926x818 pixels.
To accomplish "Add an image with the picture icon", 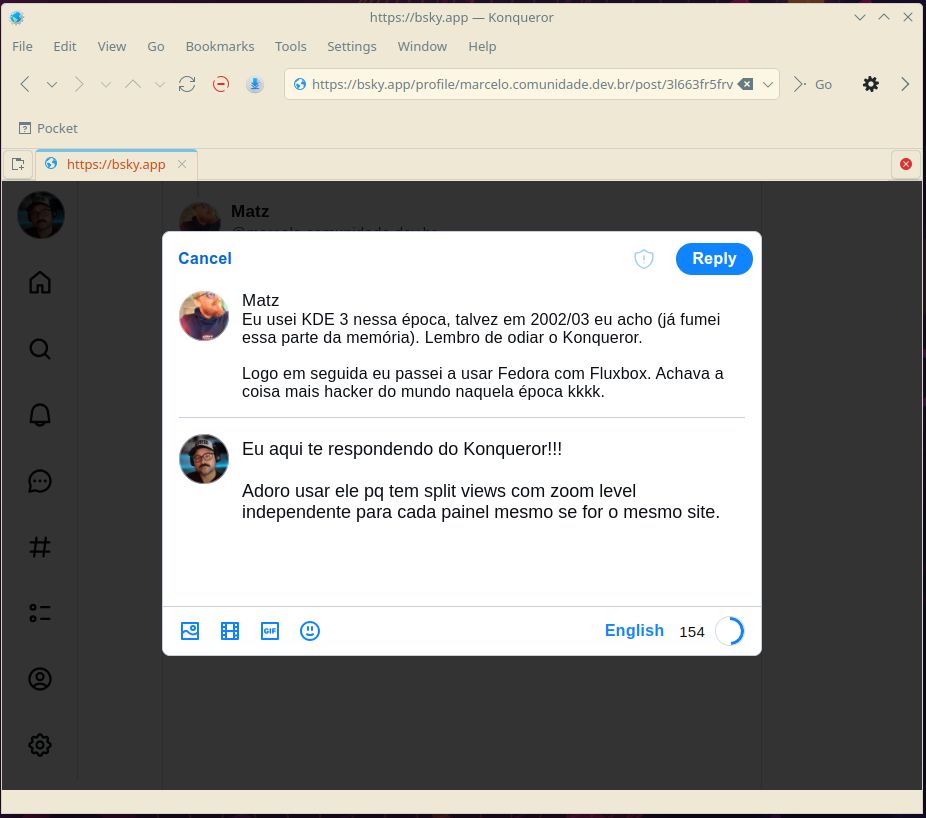I will point(190,631).
